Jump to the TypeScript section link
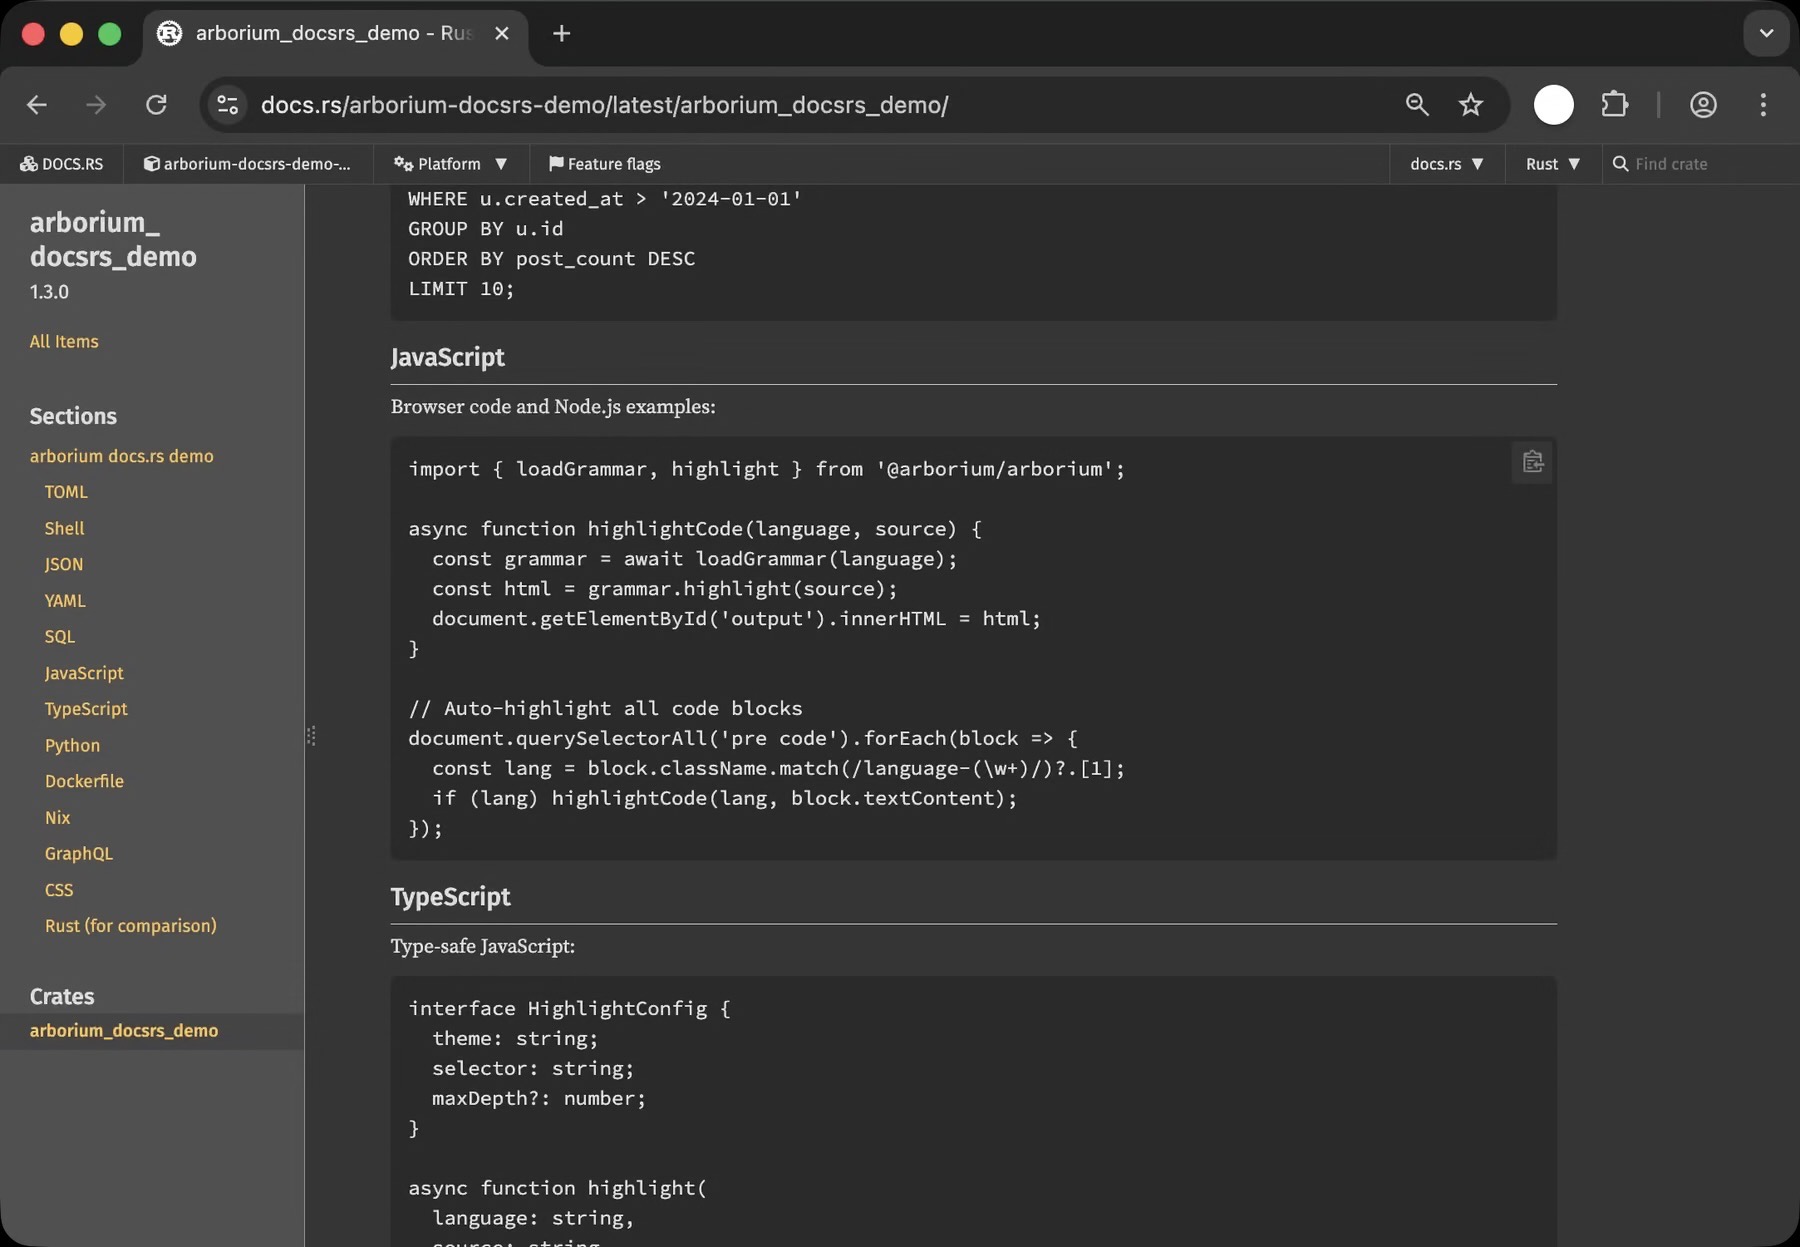Viewport: 1800px width, 1247px height. [x=86, y=709]
